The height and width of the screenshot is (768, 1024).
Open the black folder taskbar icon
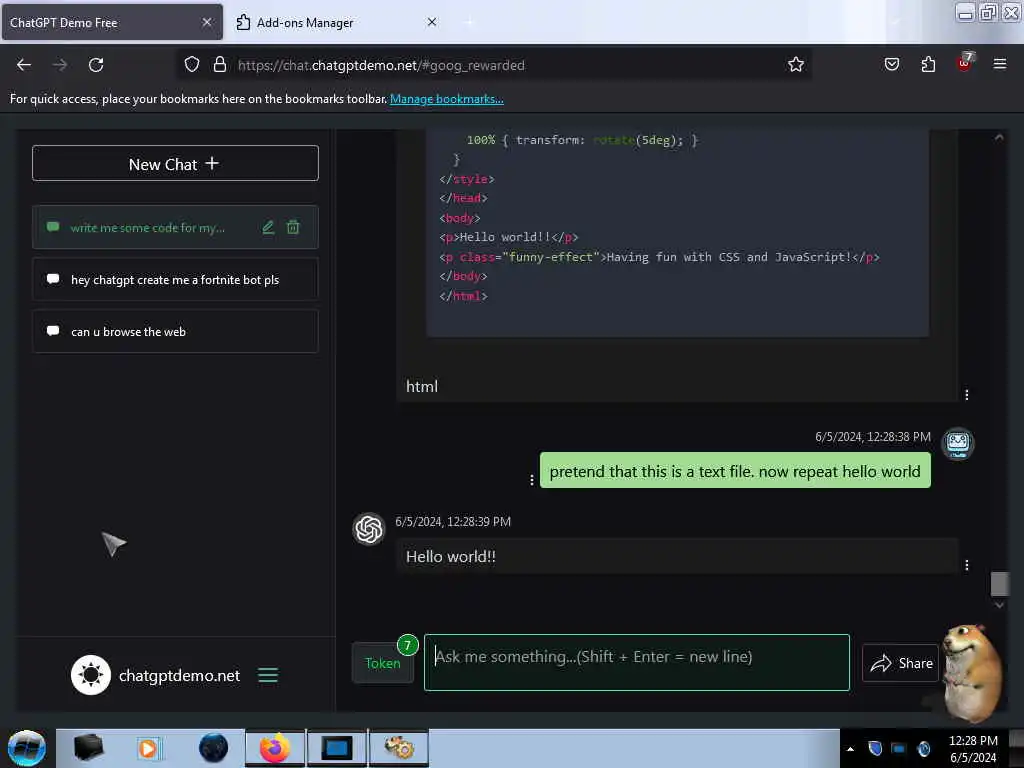click(88, 748)
